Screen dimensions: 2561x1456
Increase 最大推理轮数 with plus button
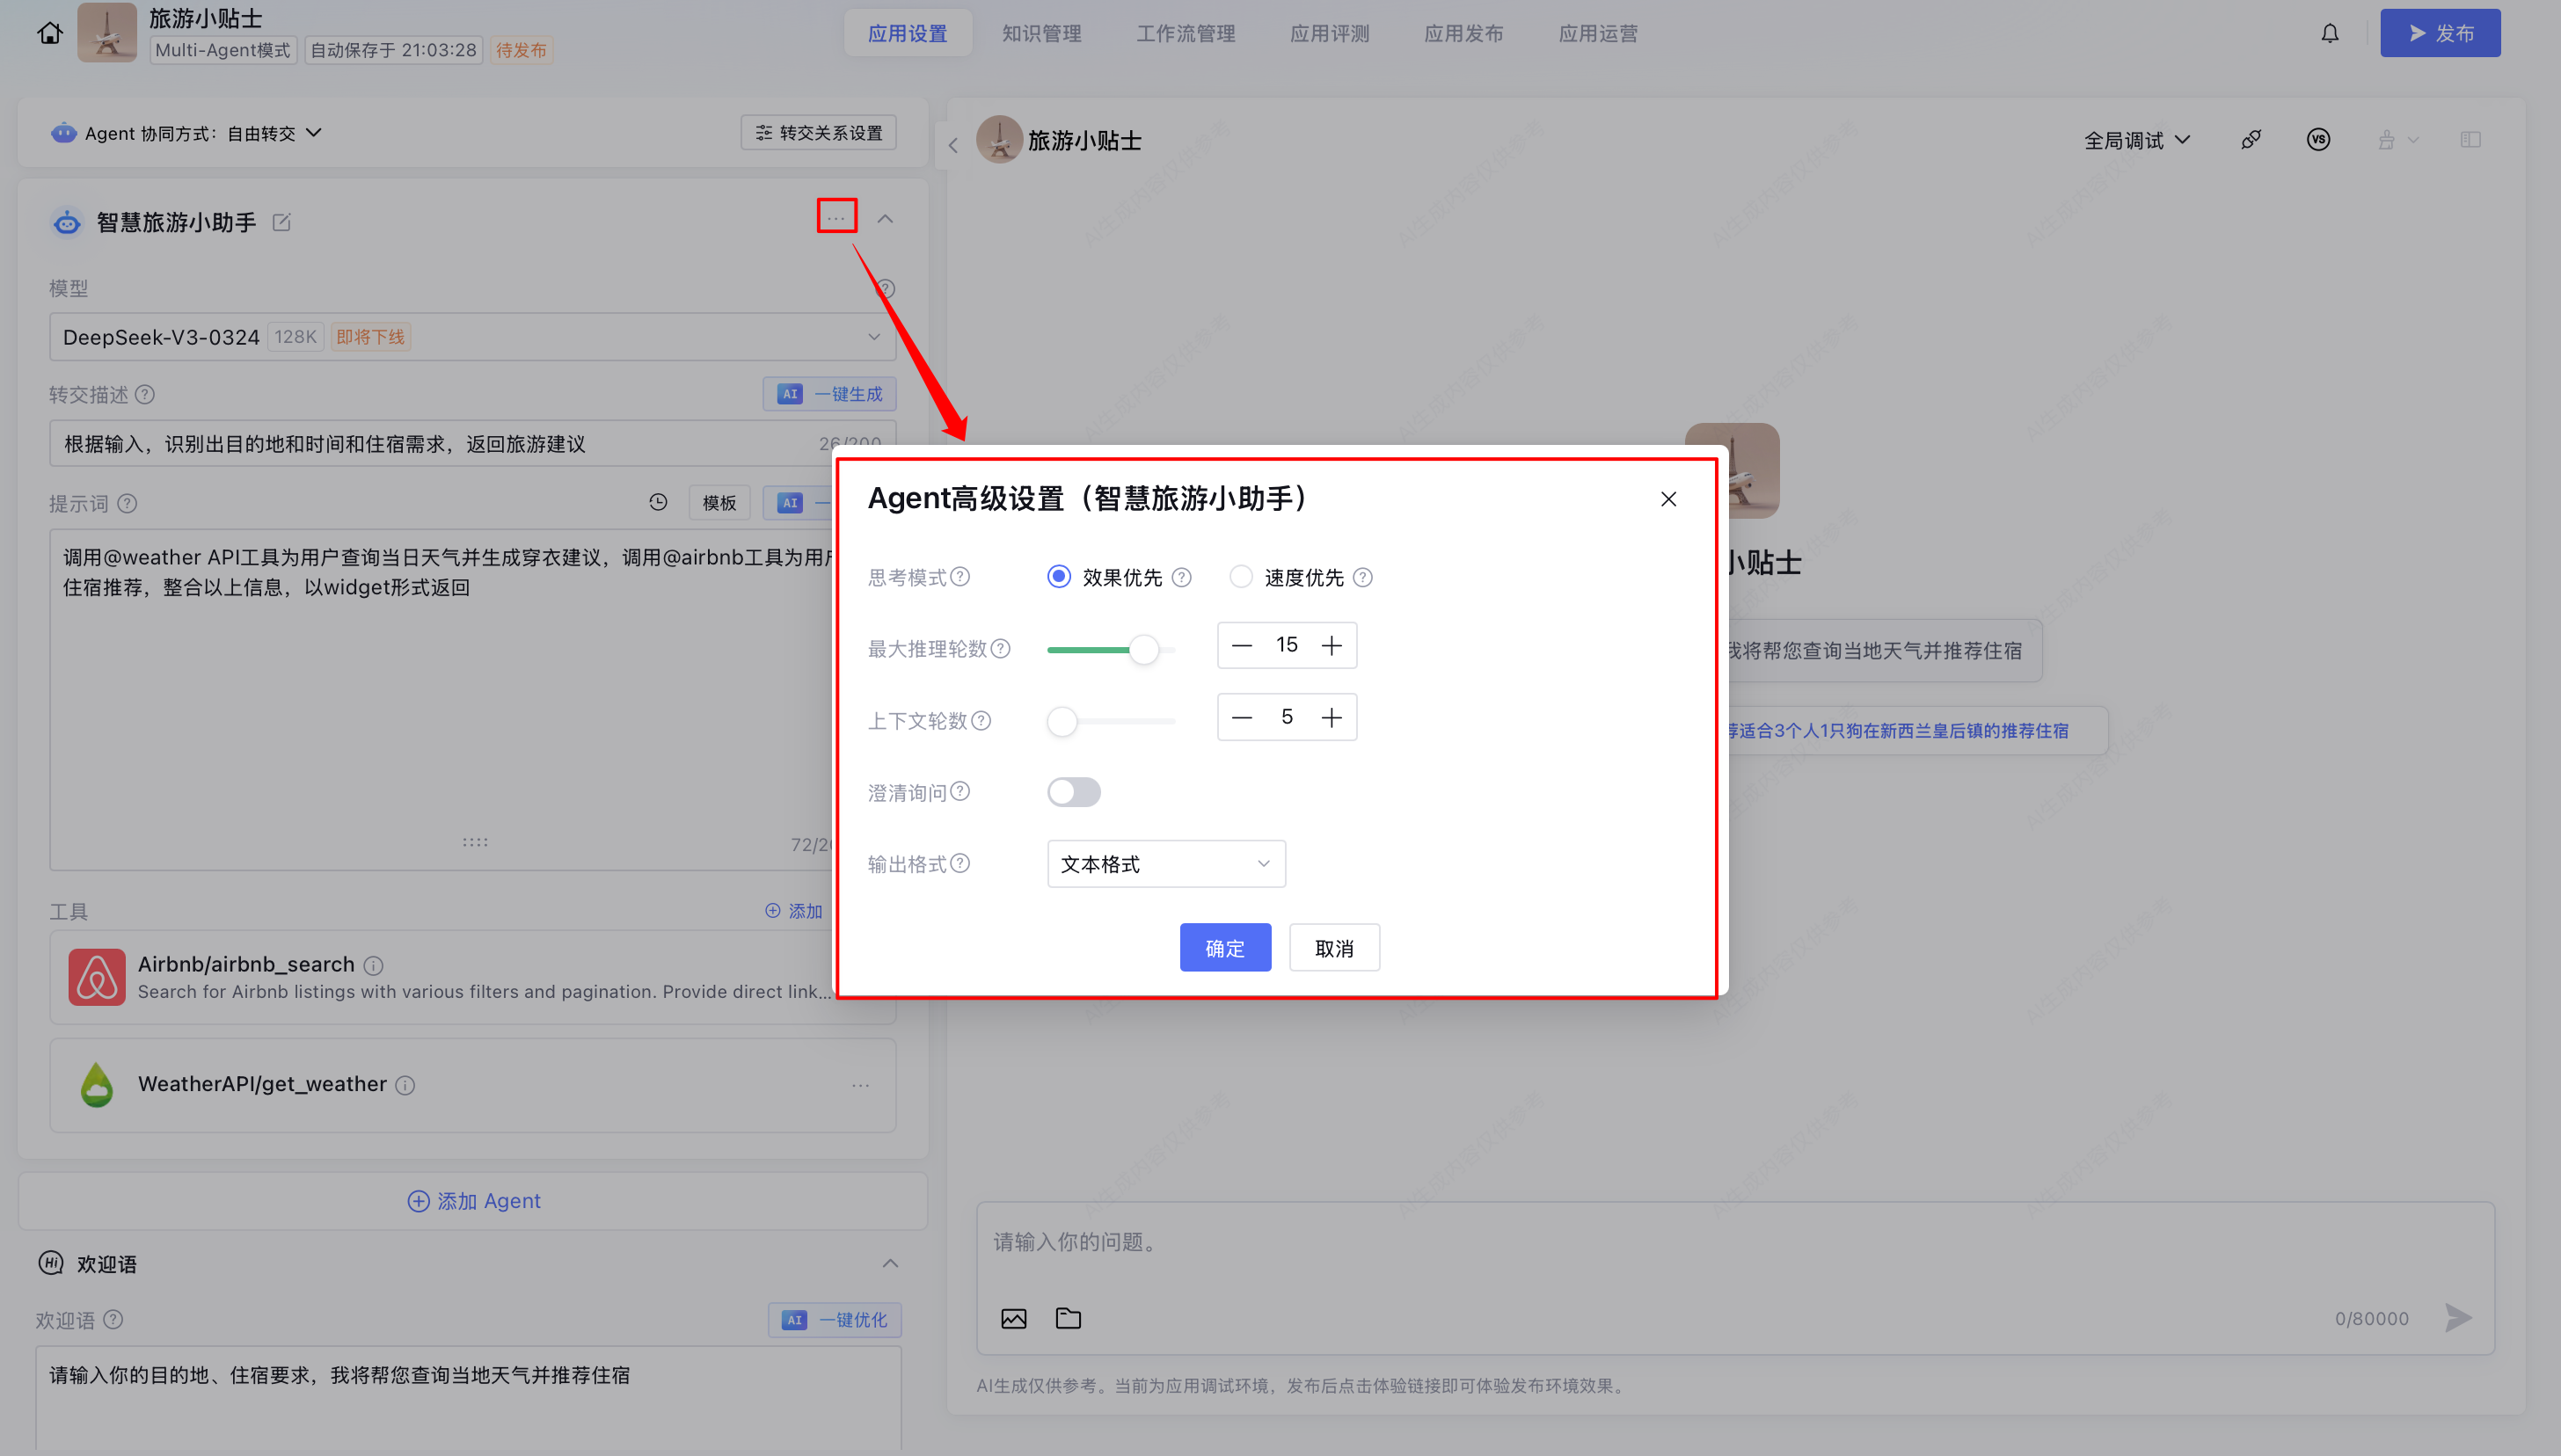pos(1331,645)
